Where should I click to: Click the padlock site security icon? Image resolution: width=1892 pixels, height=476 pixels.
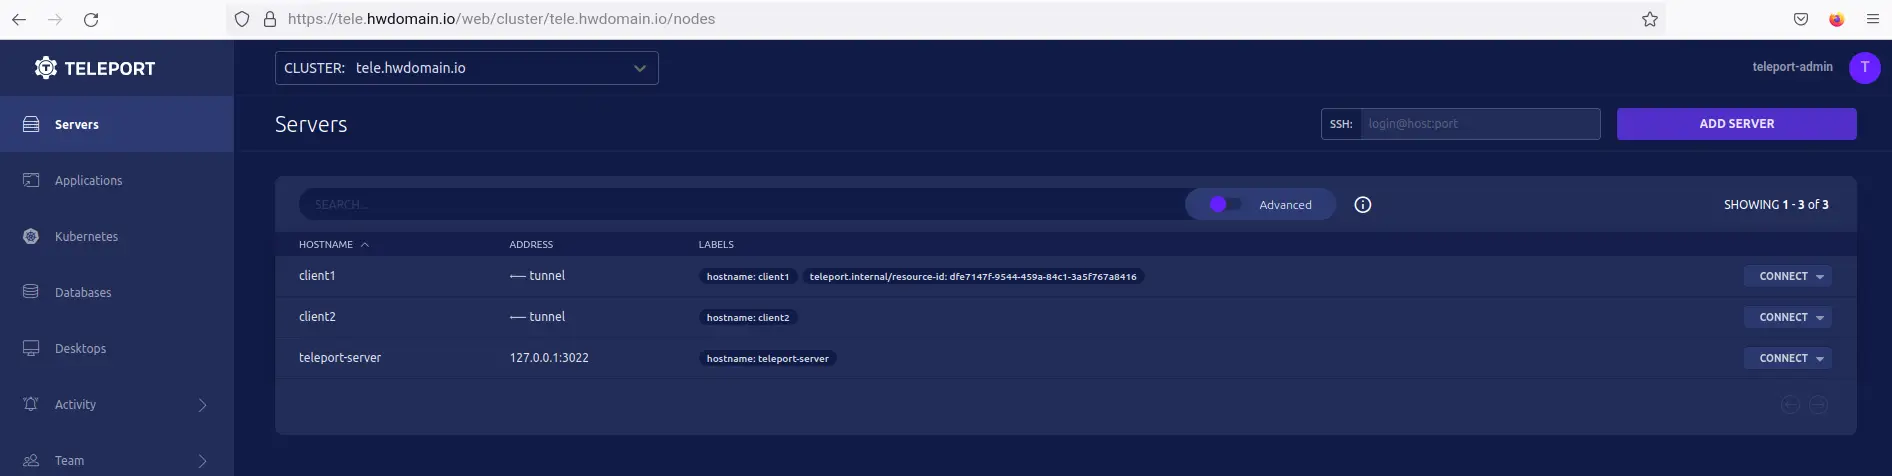269,19
